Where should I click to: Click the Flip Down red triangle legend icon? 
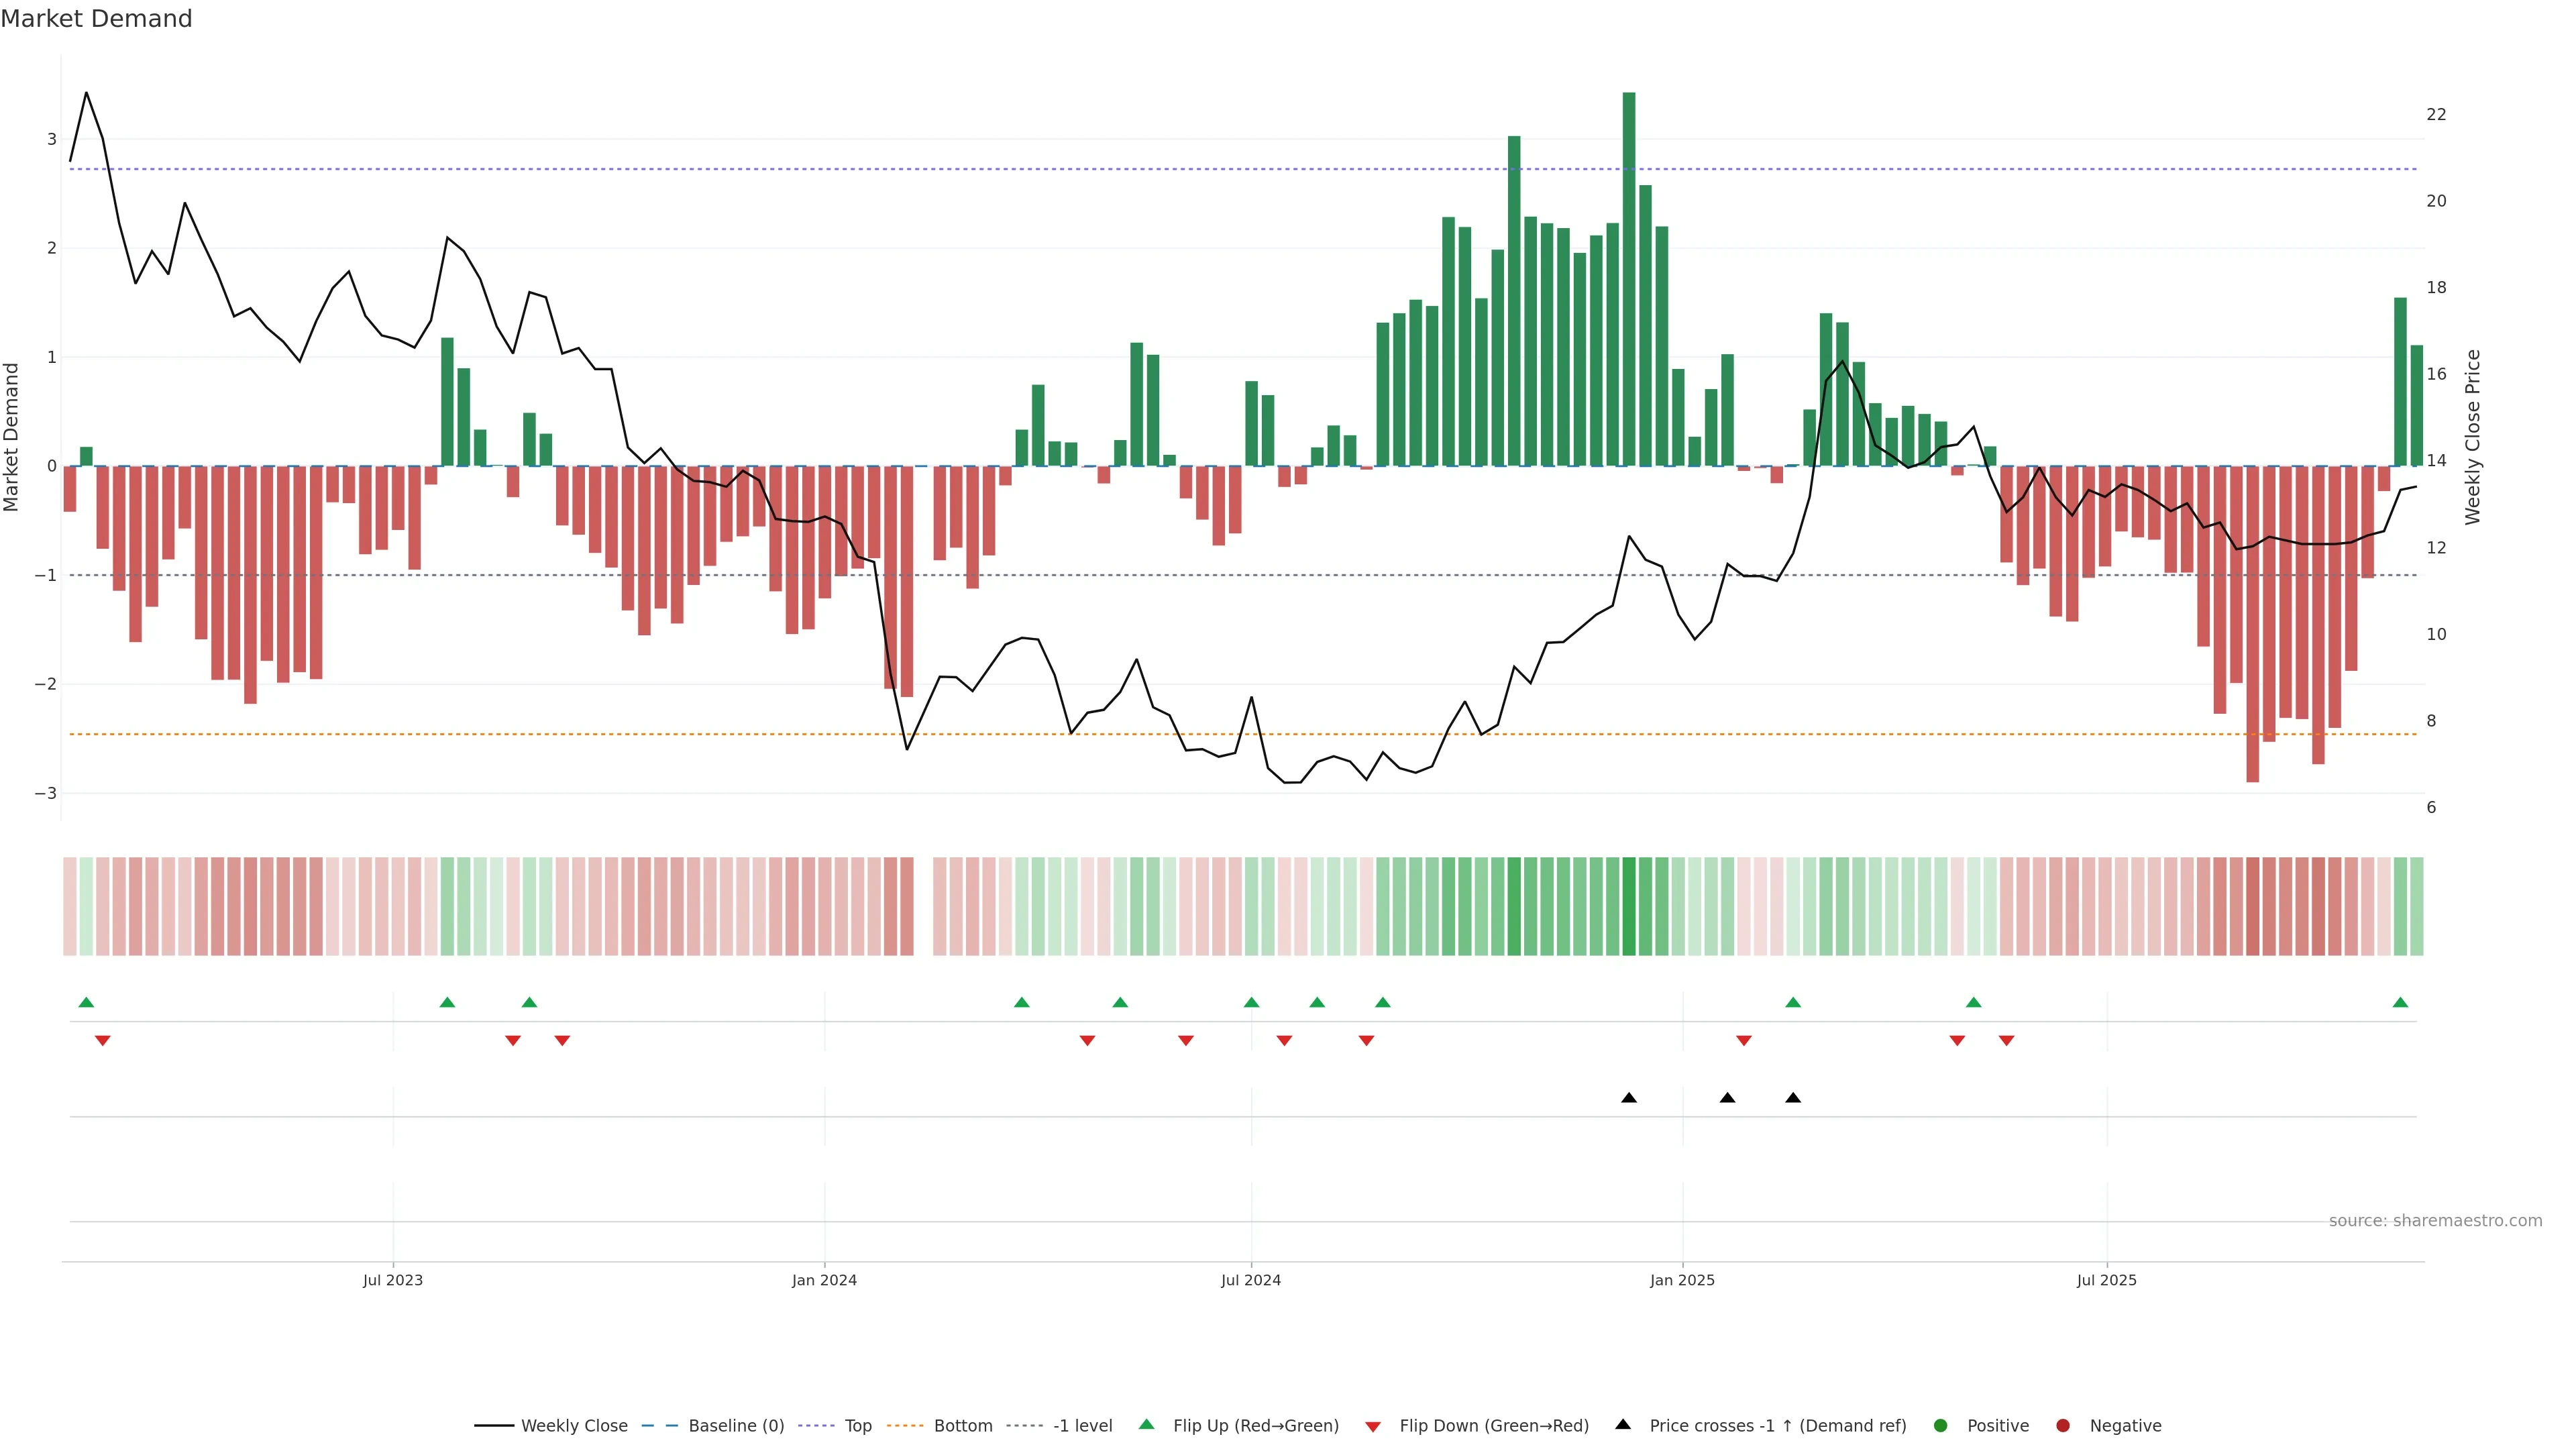point(1373,1426)
